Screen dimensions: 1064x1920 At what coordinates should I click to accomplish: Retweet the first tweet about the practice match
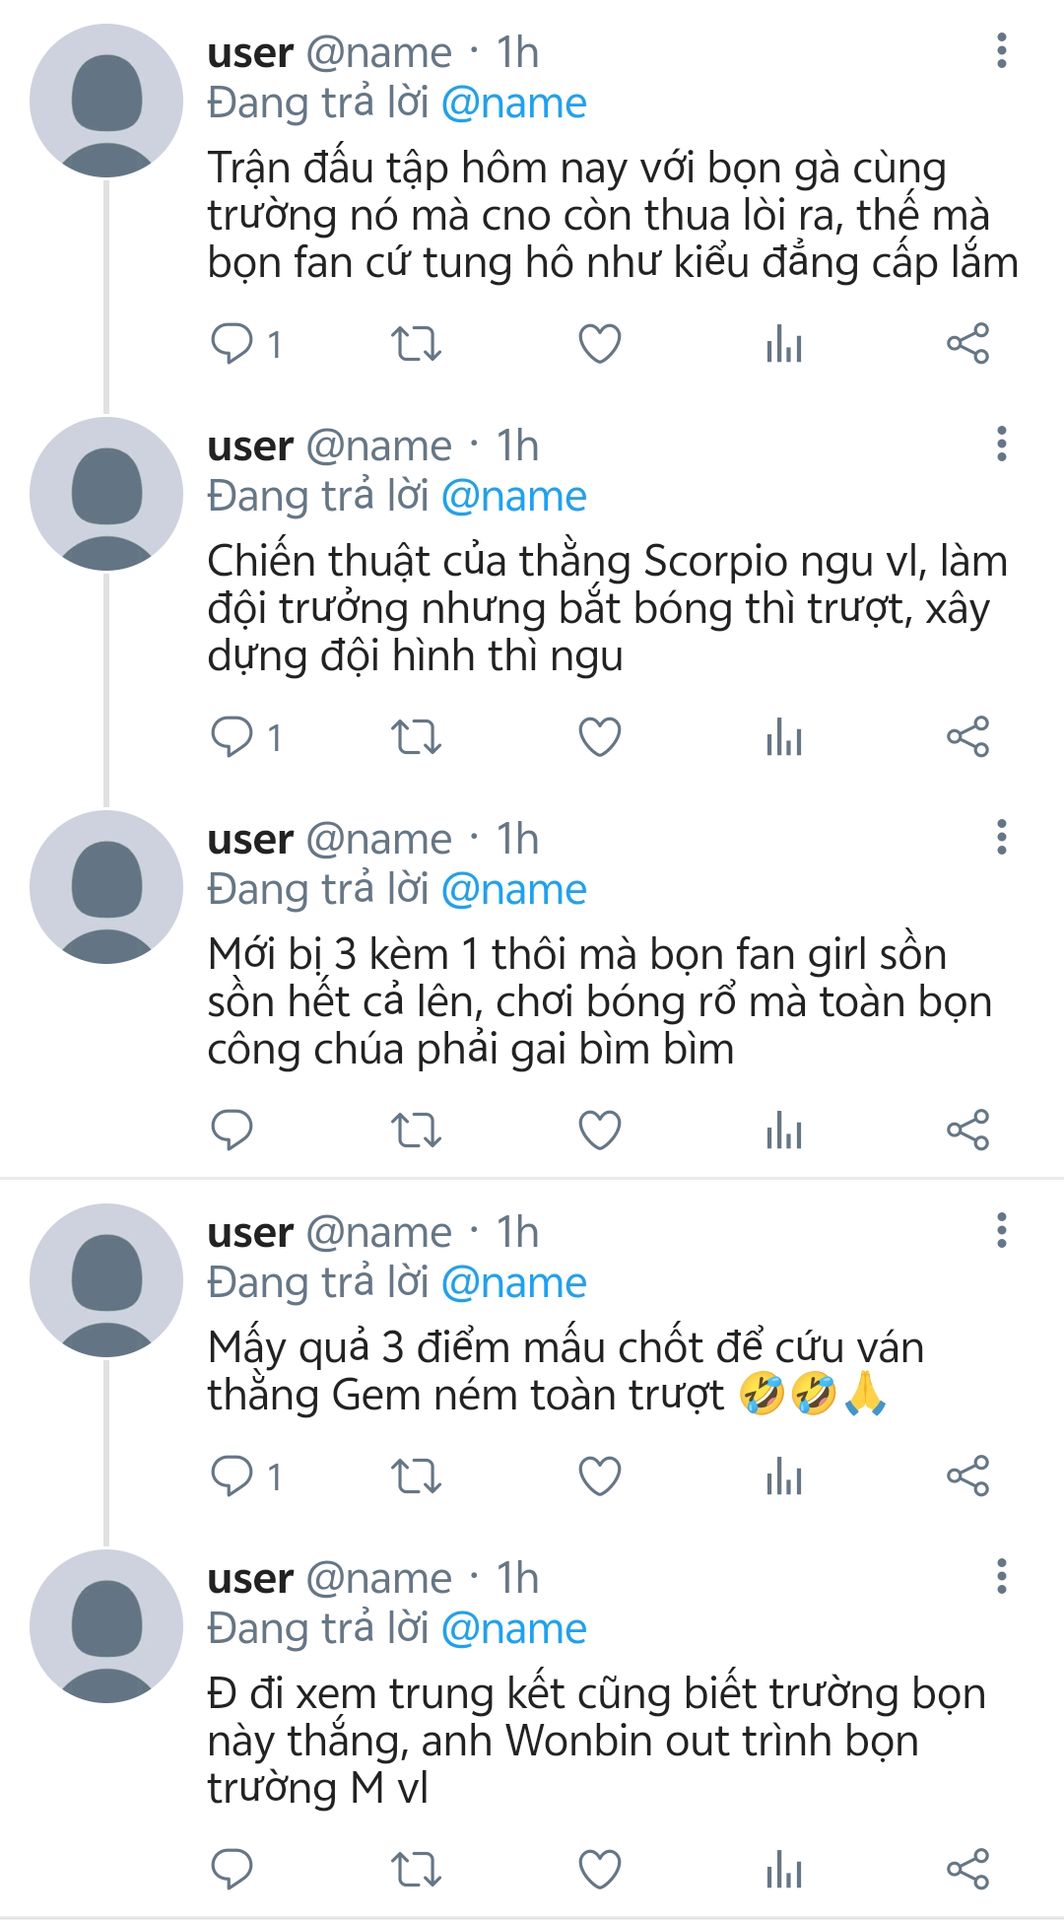click(416, 344)
